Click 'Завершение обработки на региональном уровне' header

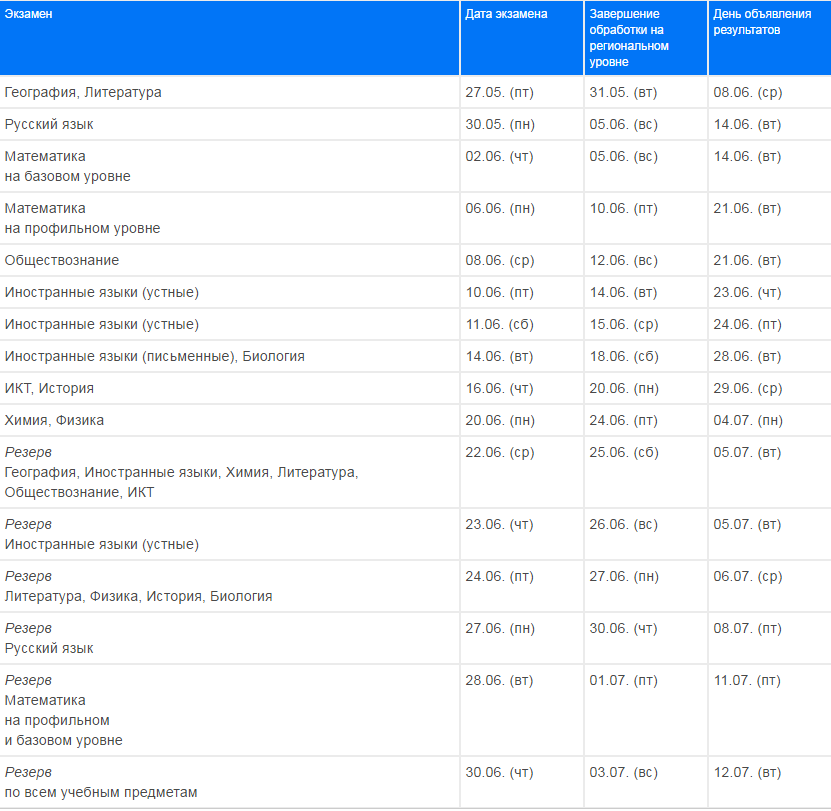coord(646,38)
